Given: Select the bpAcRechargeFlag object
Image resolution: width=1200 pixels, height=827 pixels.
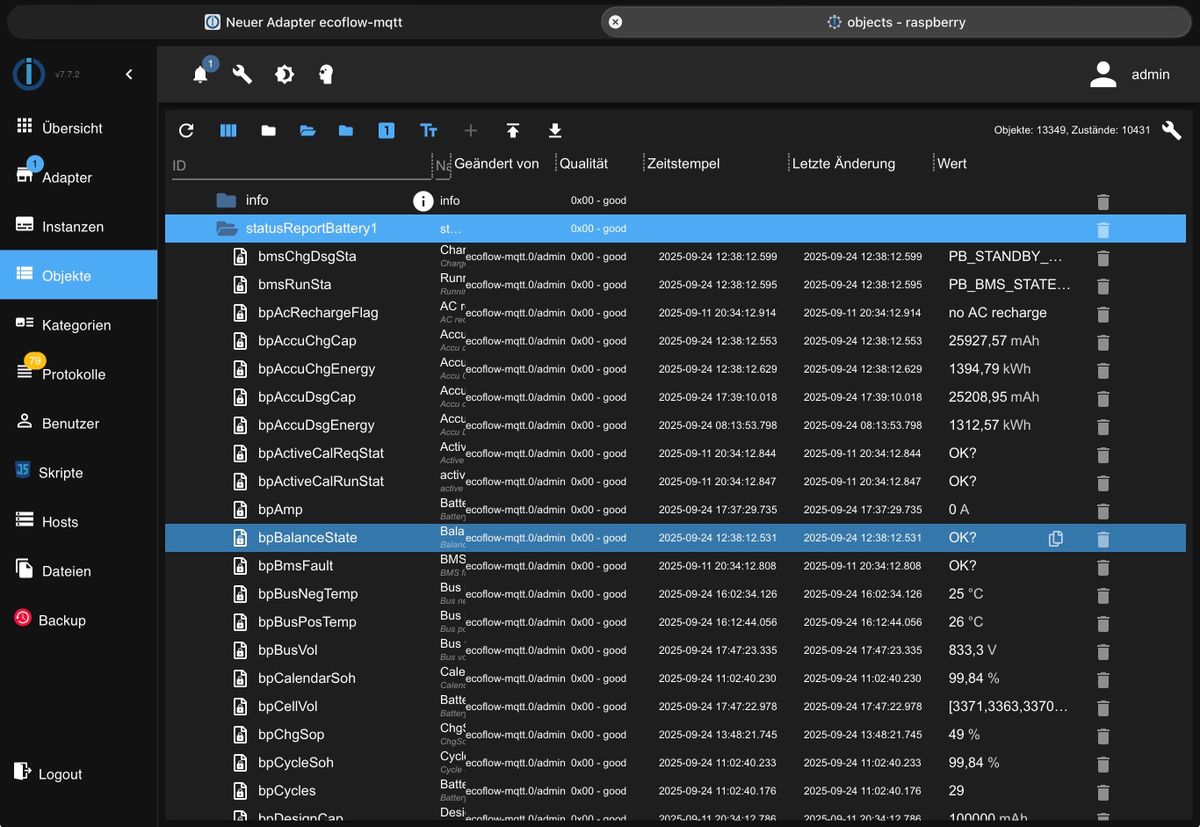Looking at the screenshot, I should [675, 312].
